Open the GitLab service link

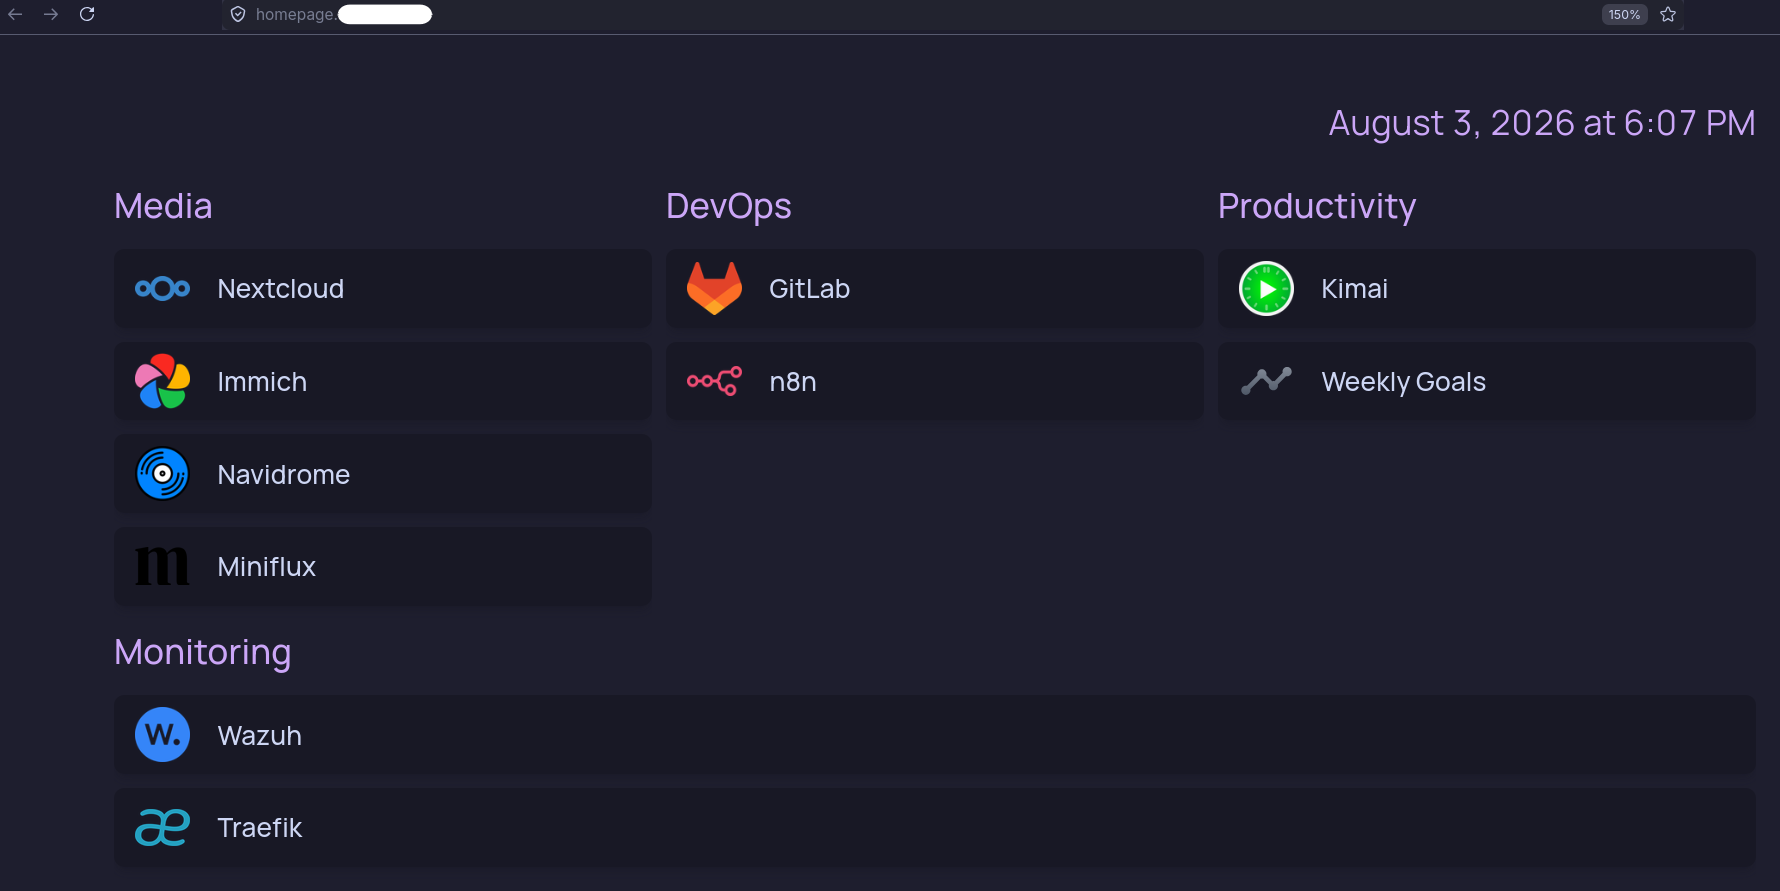(935, 289)
